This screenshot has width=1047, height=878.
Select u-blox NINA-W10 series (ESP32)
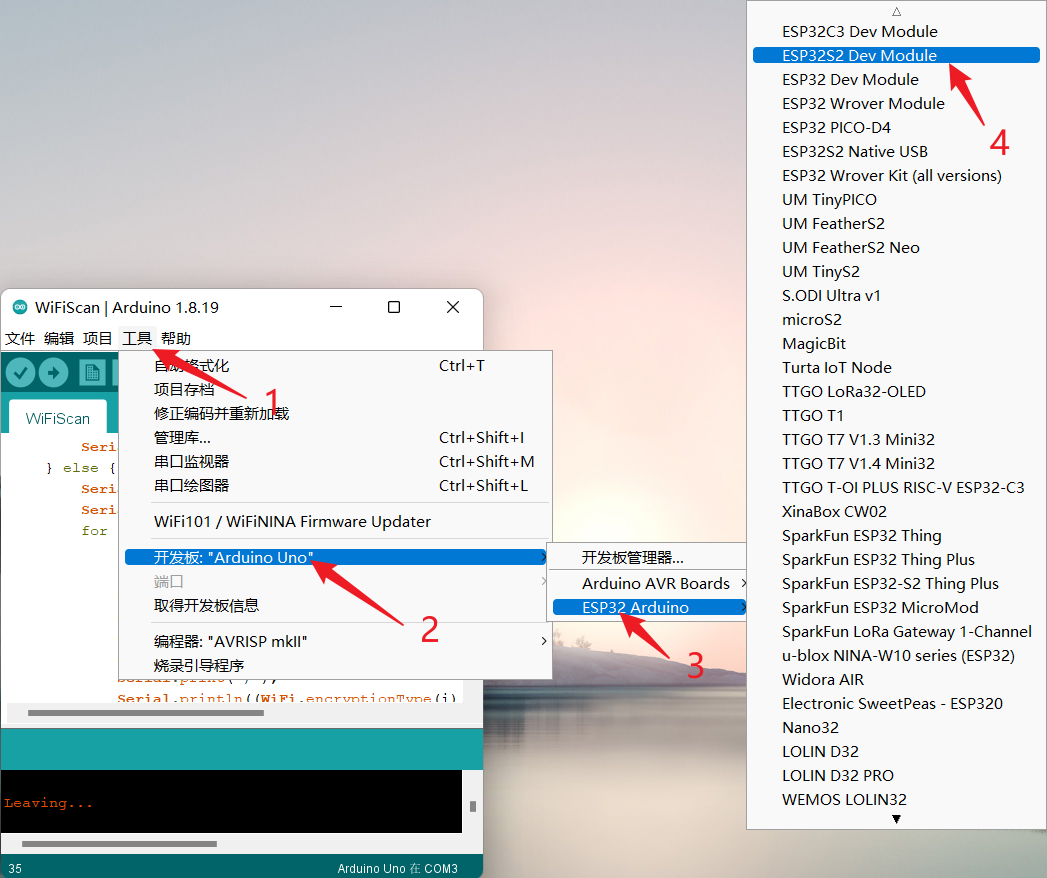tap(896, 656)
